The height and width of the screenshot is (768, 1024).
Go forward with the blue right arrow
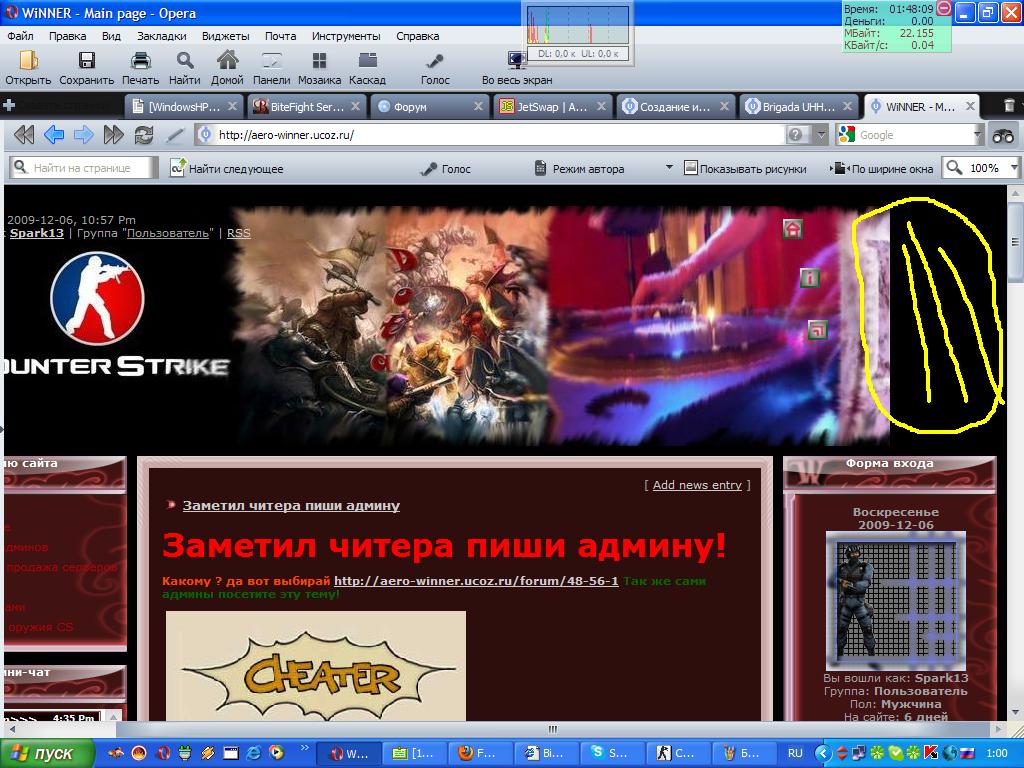84,135
